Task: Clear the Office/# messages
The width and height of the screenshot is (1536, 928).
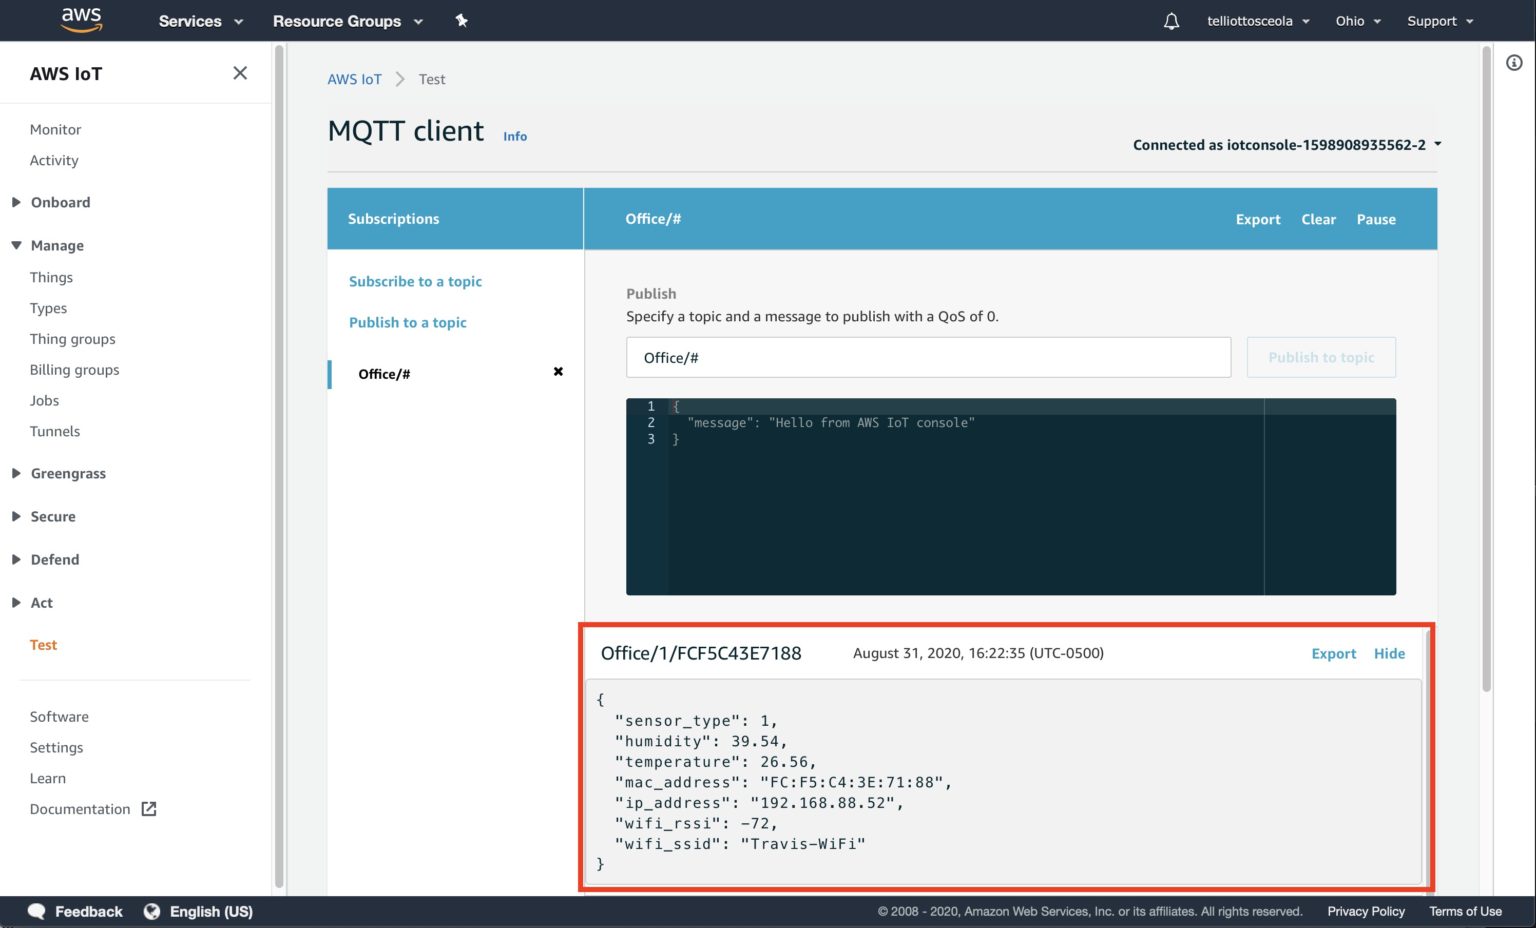Action: click(x=1318, y=219)
